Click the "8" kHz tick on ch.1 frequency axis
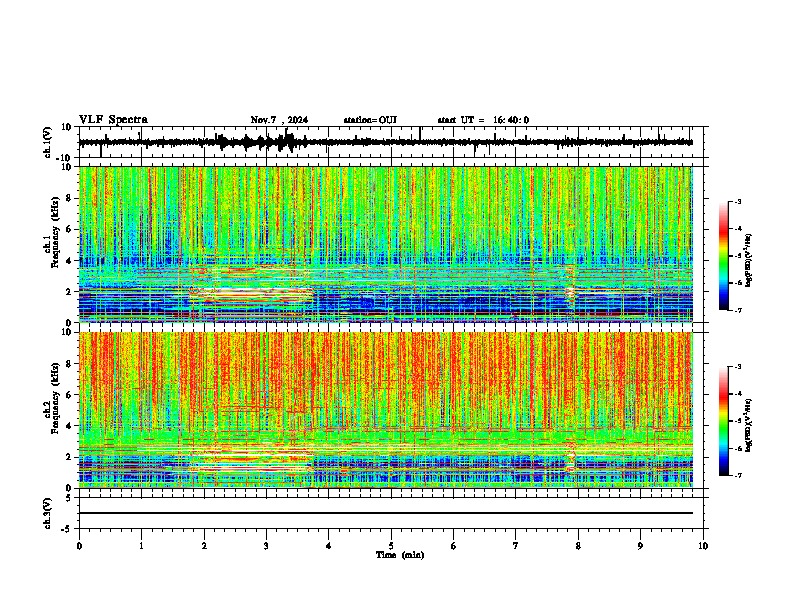 click(x=70, y=198)
